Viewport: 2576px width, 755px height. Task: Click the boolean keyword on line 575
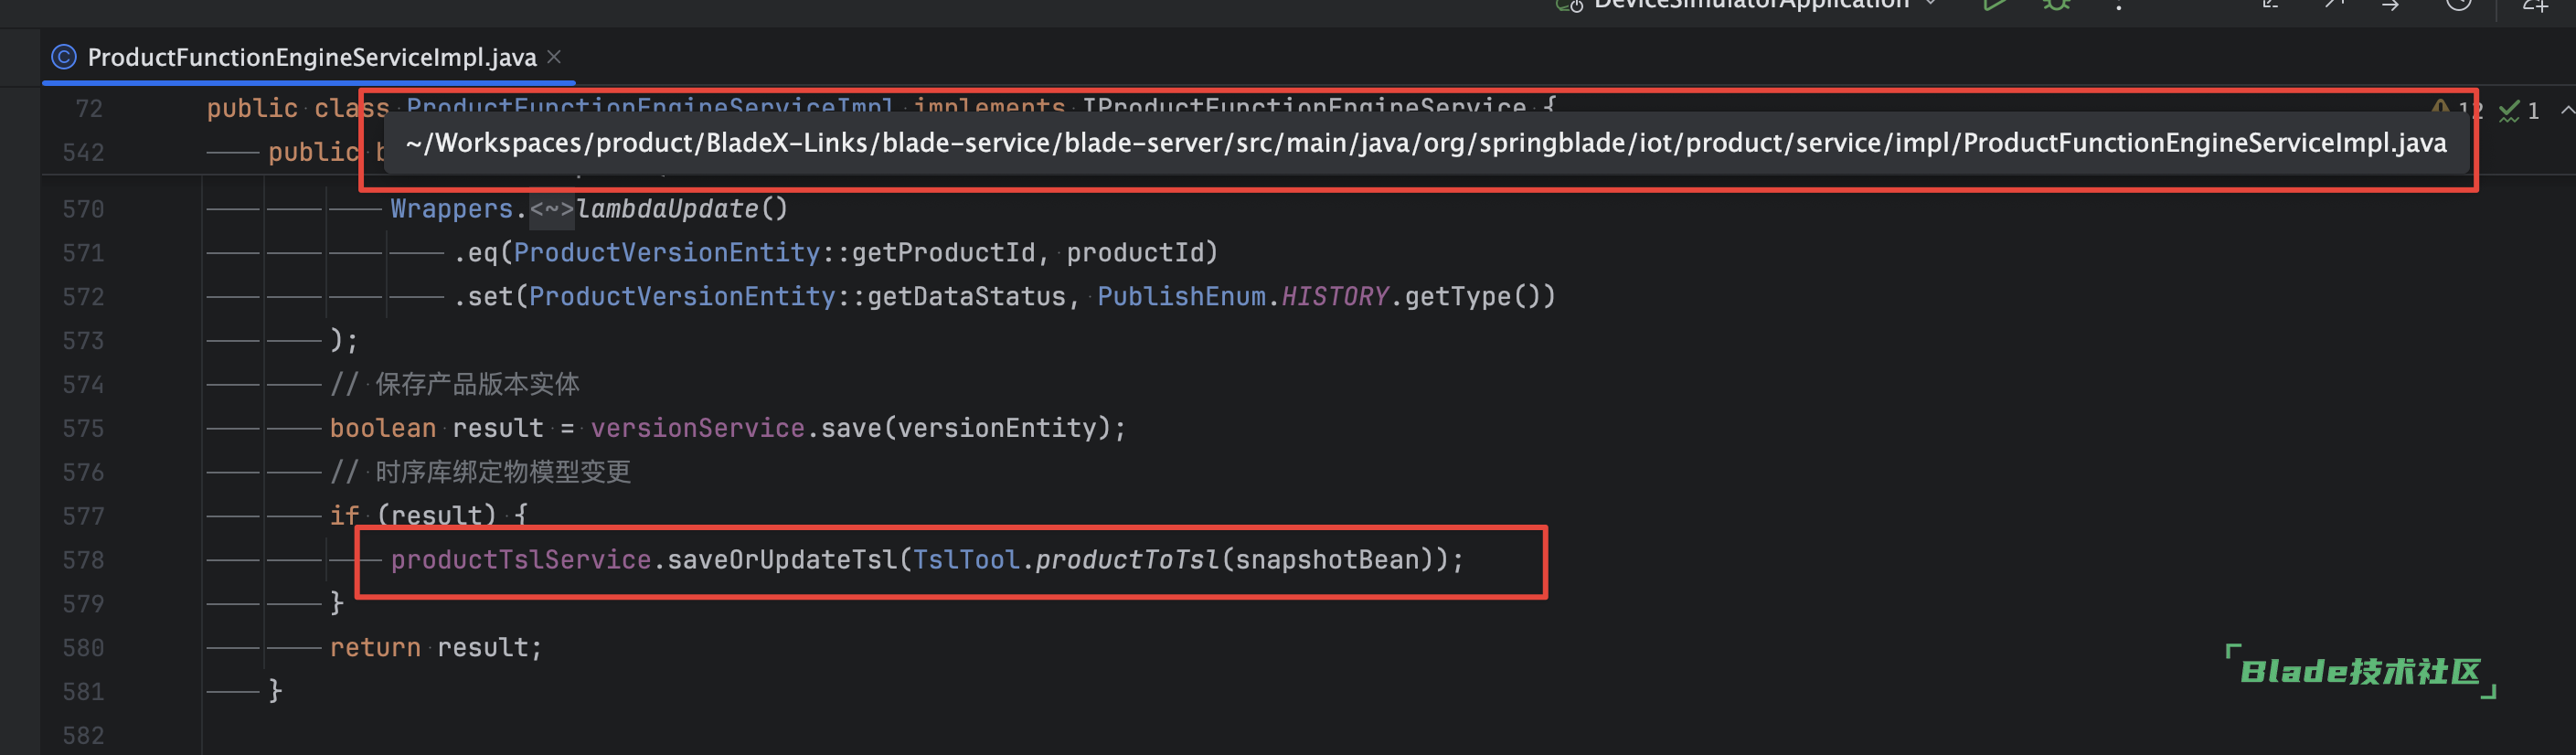pyautogui.click(x=383, y=428)
